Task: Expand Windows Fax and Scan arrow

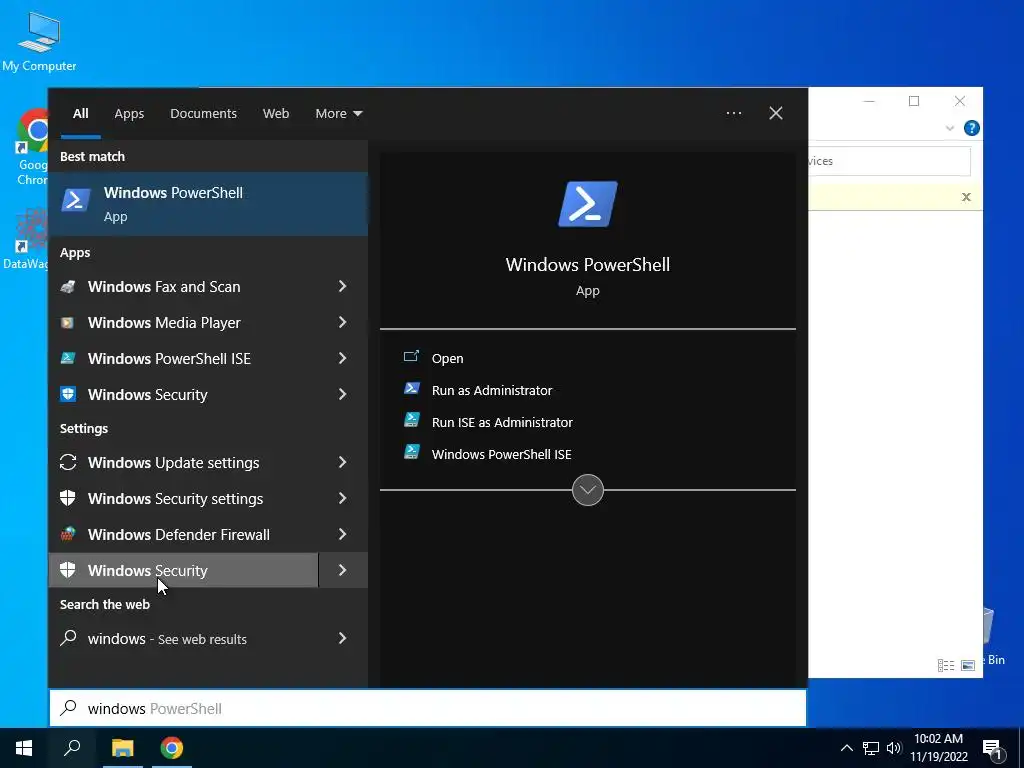Action: [343, 286]
